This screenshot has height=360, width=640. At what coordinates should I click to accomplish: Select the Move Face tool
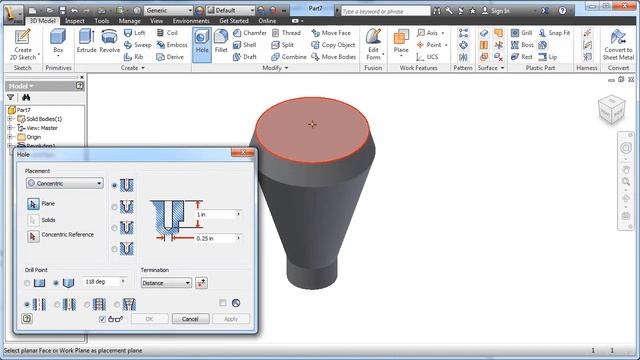(331, 33)
